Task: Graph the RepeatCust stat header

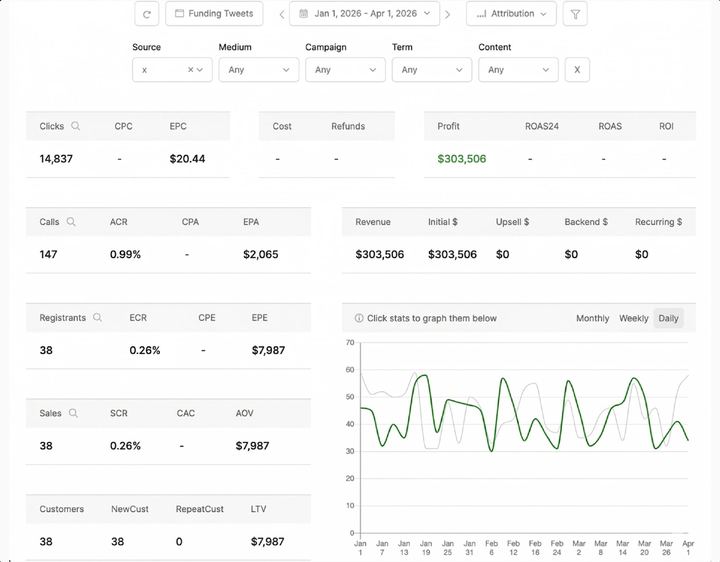Action: [x=199, y=509]
